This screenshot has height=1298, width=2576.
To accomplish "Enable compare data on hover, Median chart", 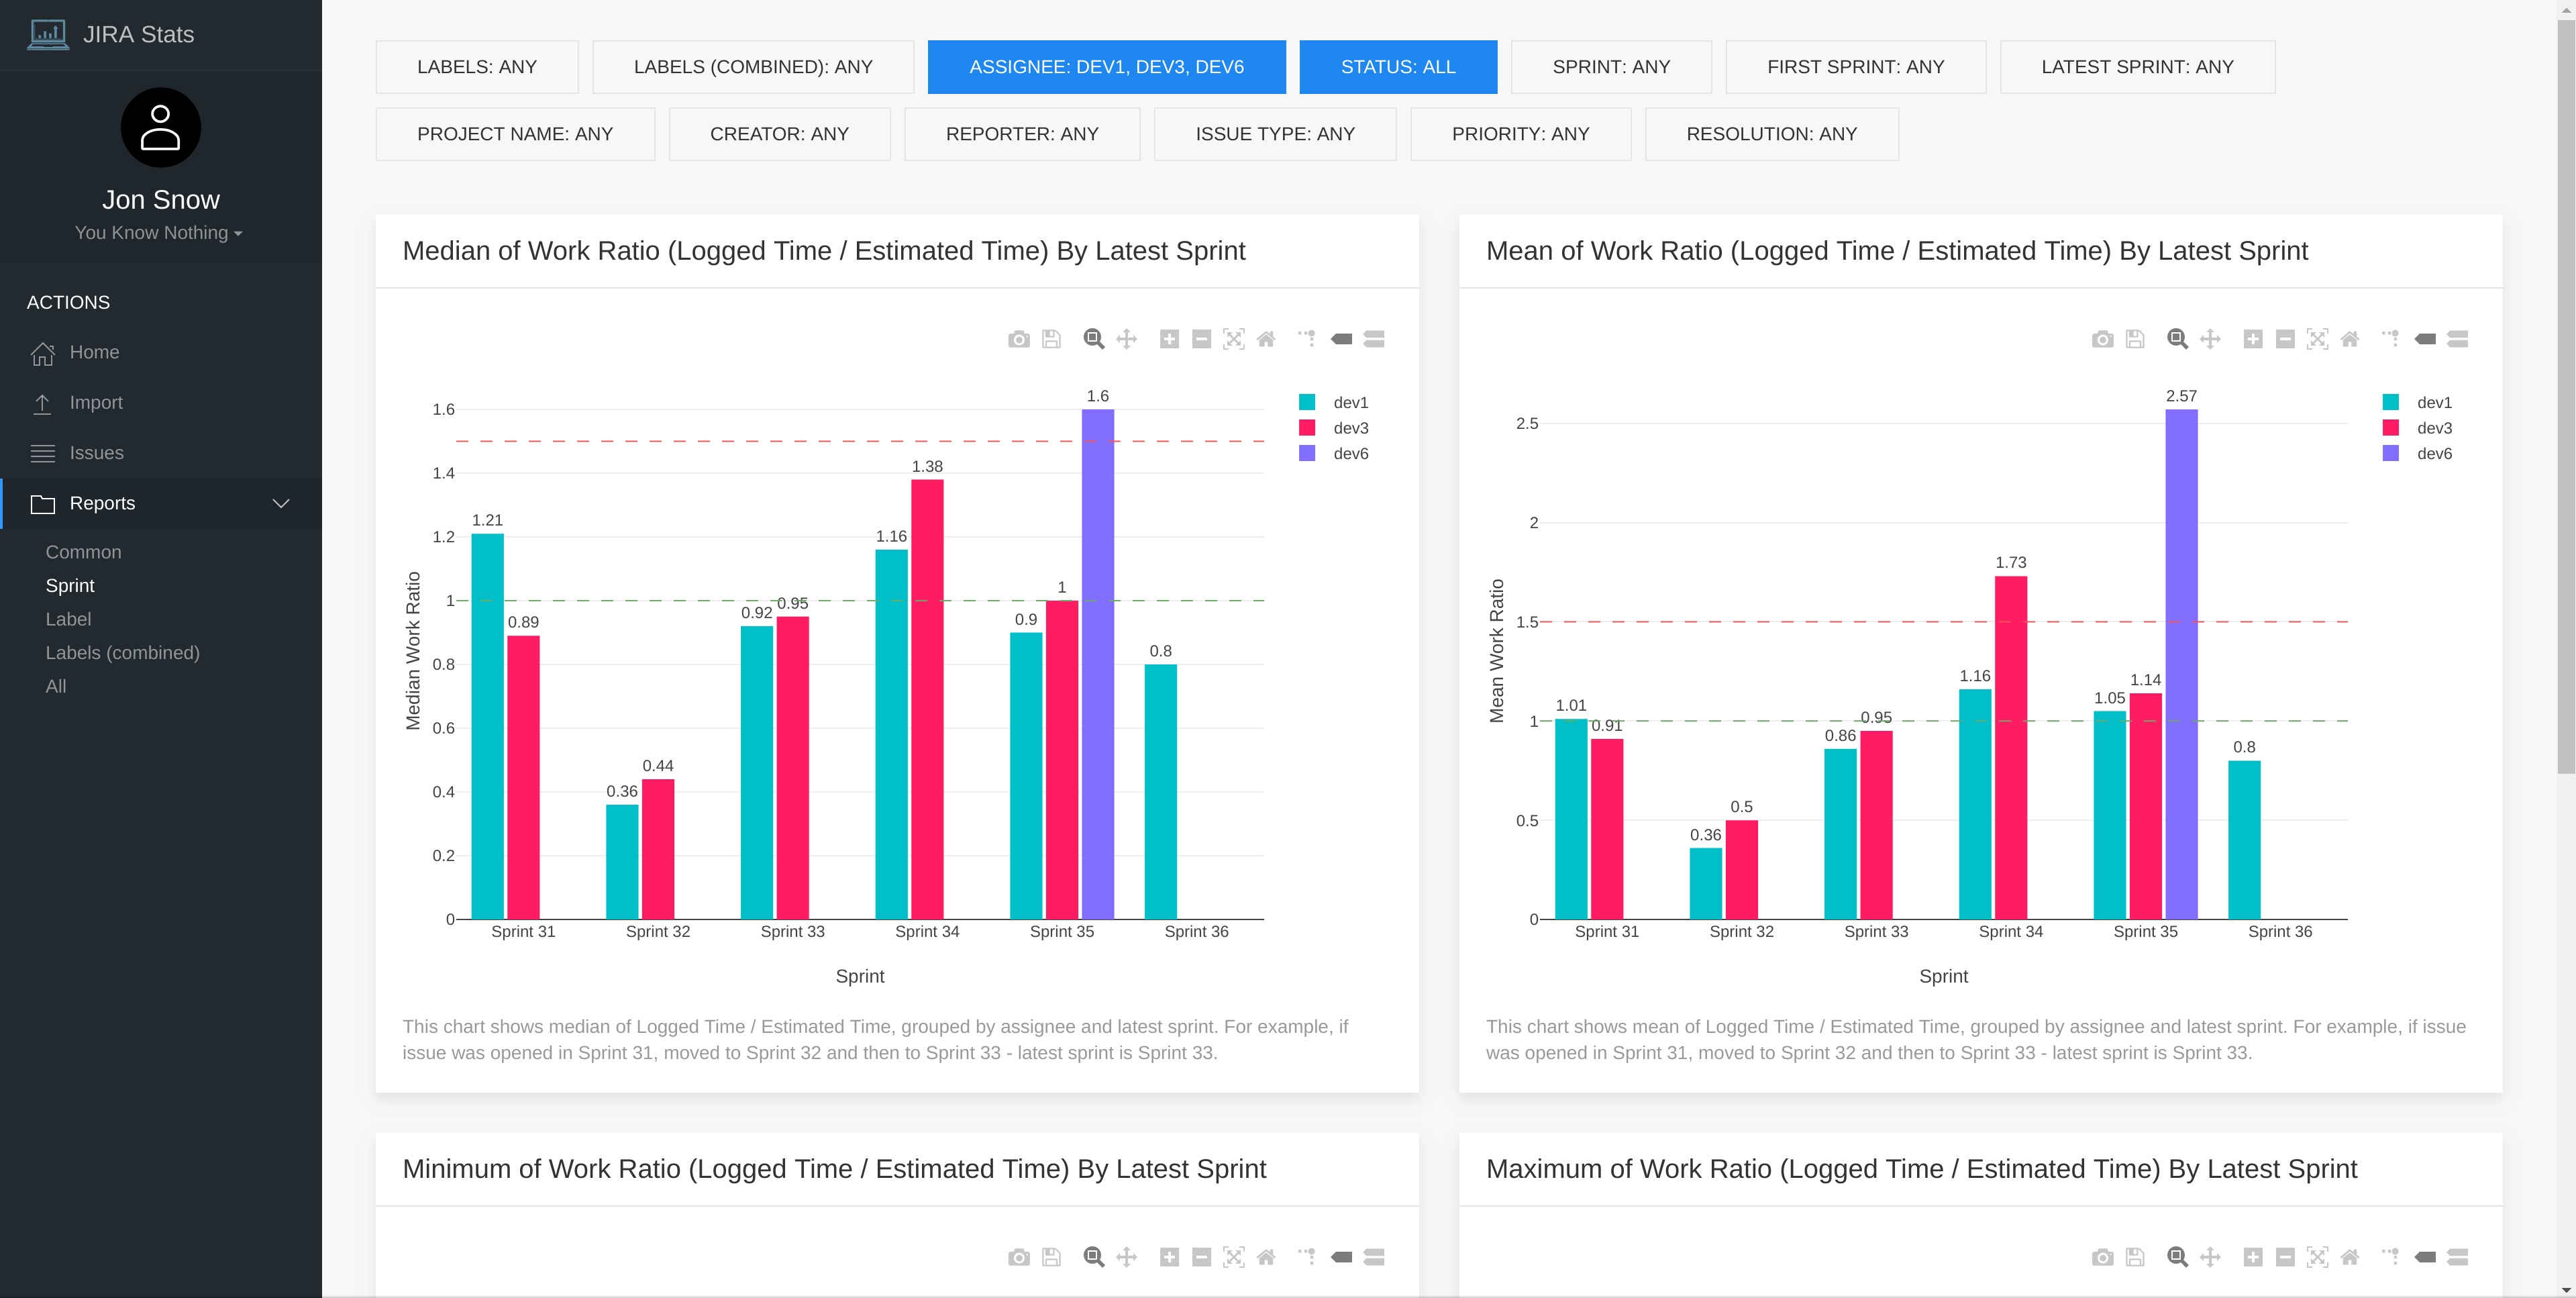I will pyautogui.click(x=1374, y=339).
